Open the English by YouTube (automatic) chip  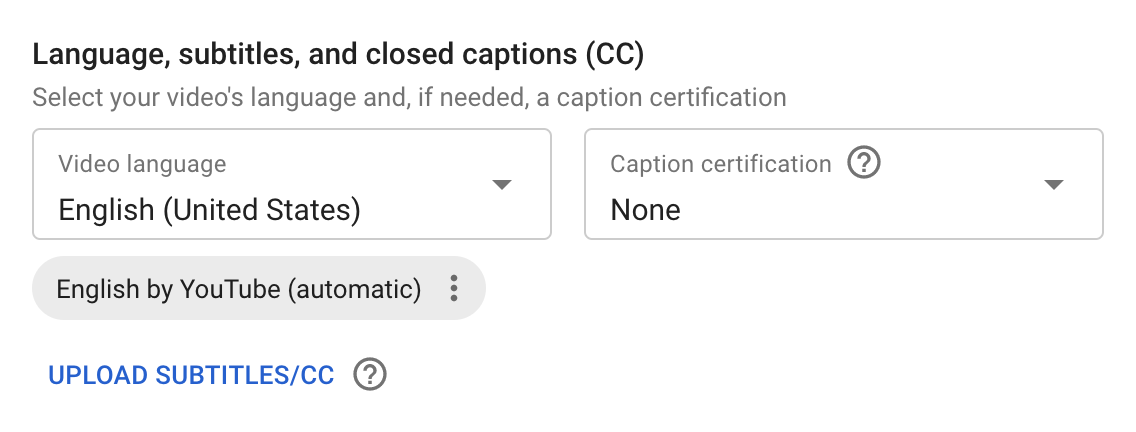coord(259,288)
